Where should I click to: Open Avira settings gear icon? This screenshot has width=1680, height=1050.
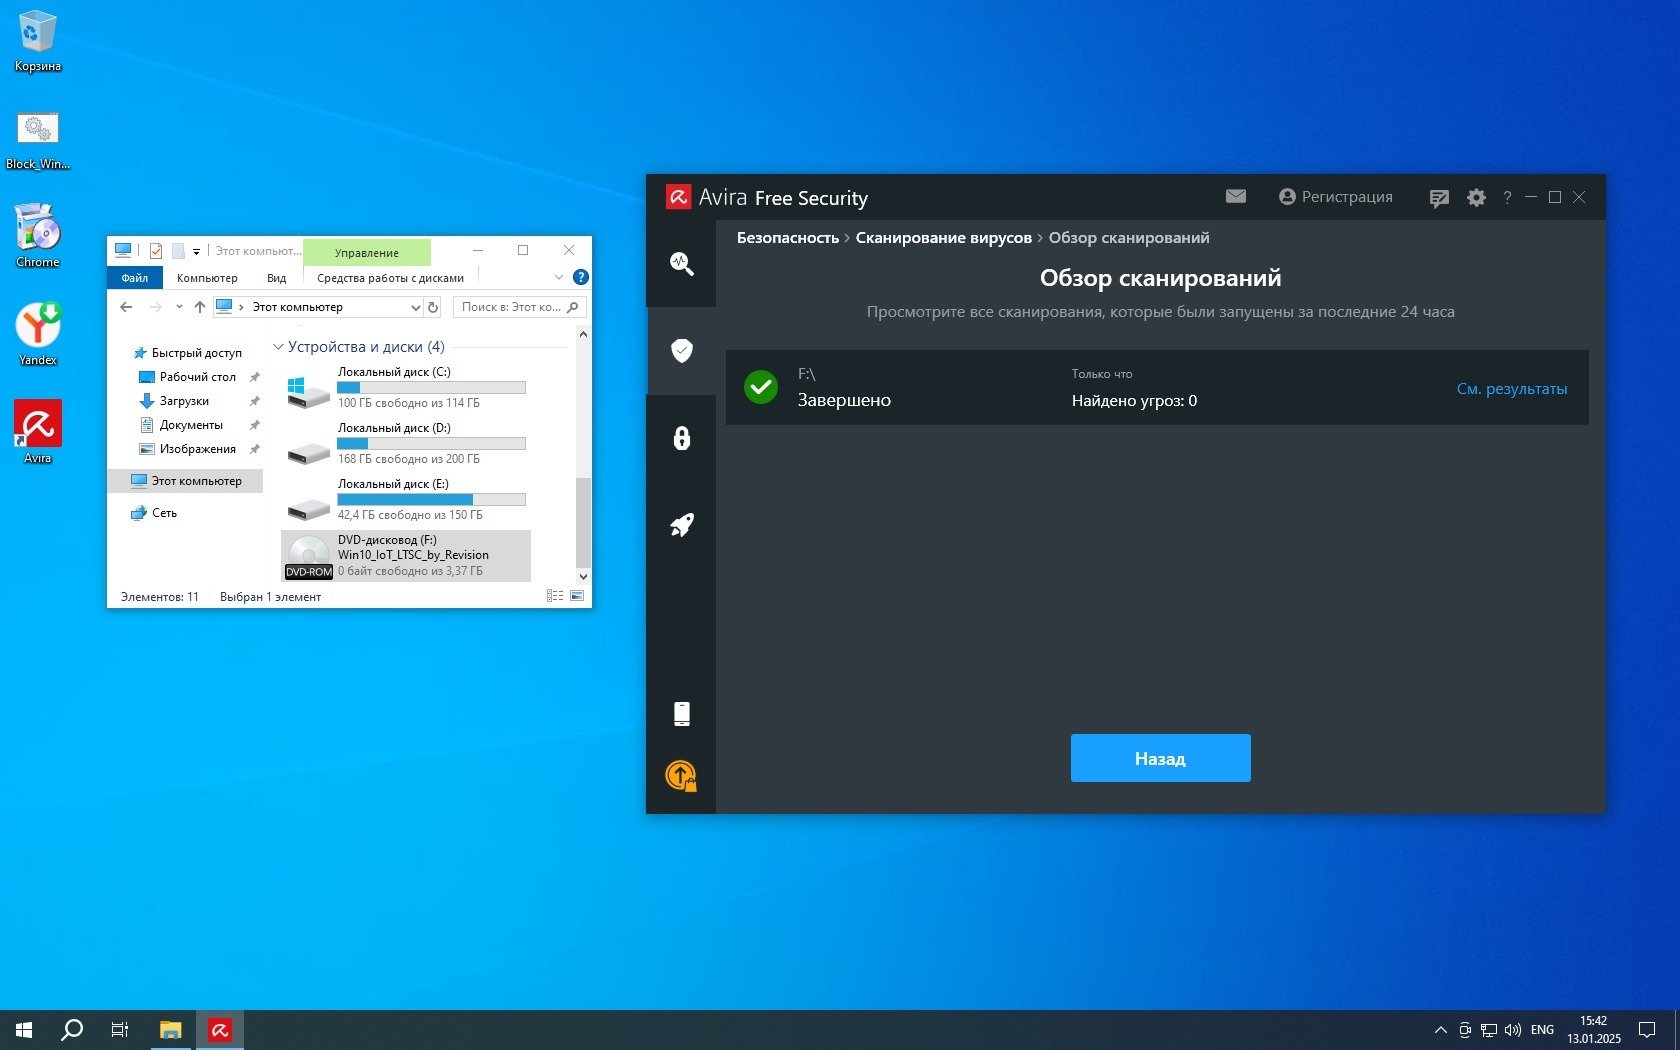click(x=1476, y=198)
